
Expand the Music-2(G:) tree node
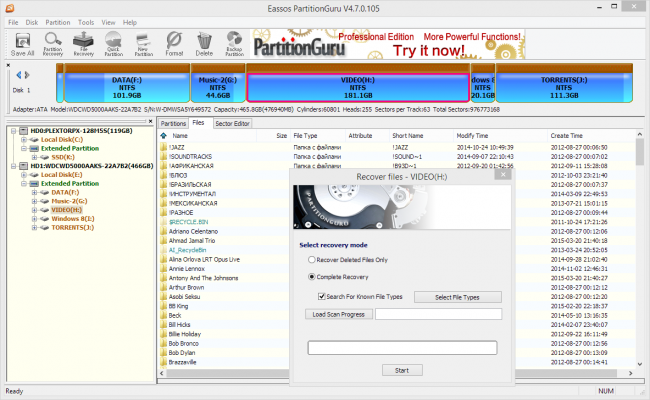pyautogui.click(x=34, y=201)
